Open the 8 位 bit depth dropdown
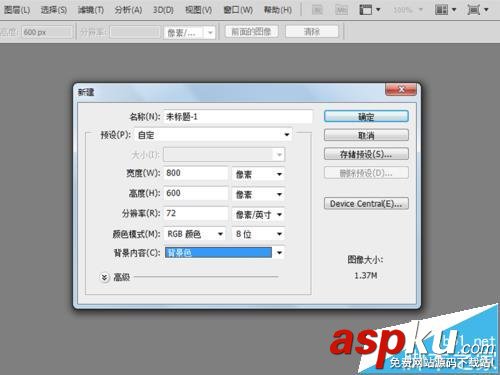Image resolution: width=500 pixels, height=375 pixels. 259,234
